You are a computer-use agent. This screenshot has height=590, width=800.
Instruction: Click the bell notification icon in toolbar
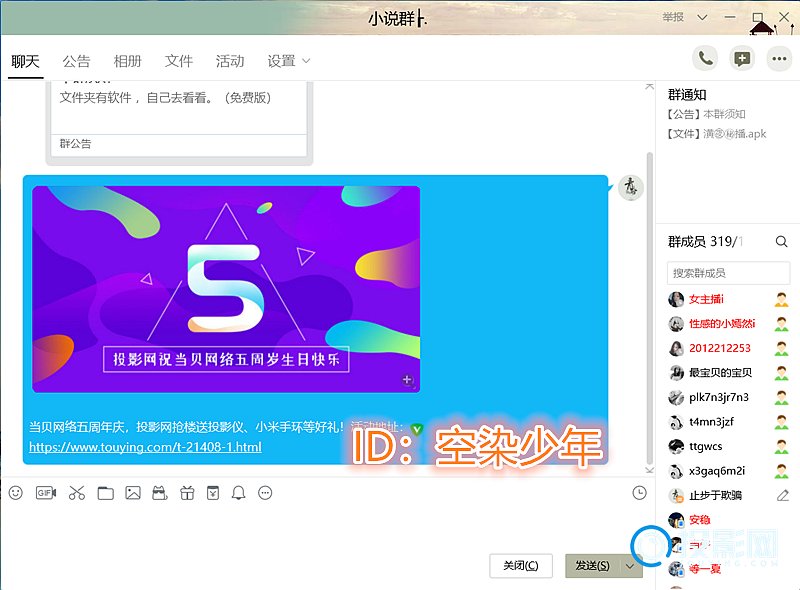click(x=238, y=493)
